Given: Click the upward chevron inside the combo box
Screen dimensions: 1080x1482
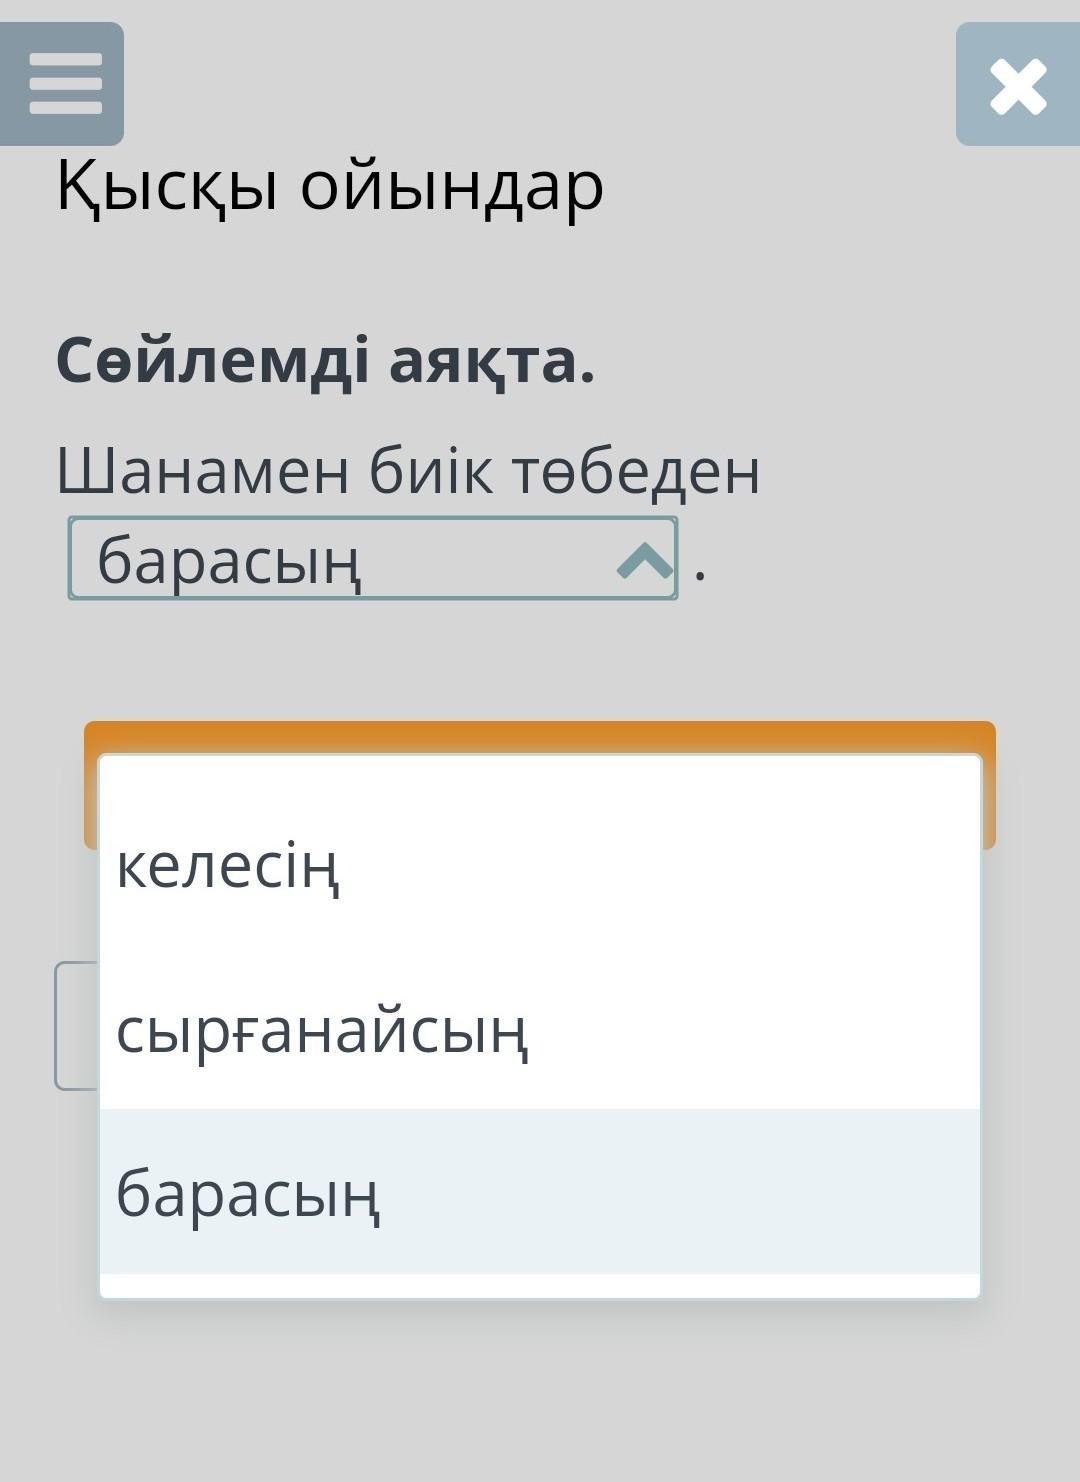Looking at the screenshot, I should pyautogui.click(x=644, y=562).
